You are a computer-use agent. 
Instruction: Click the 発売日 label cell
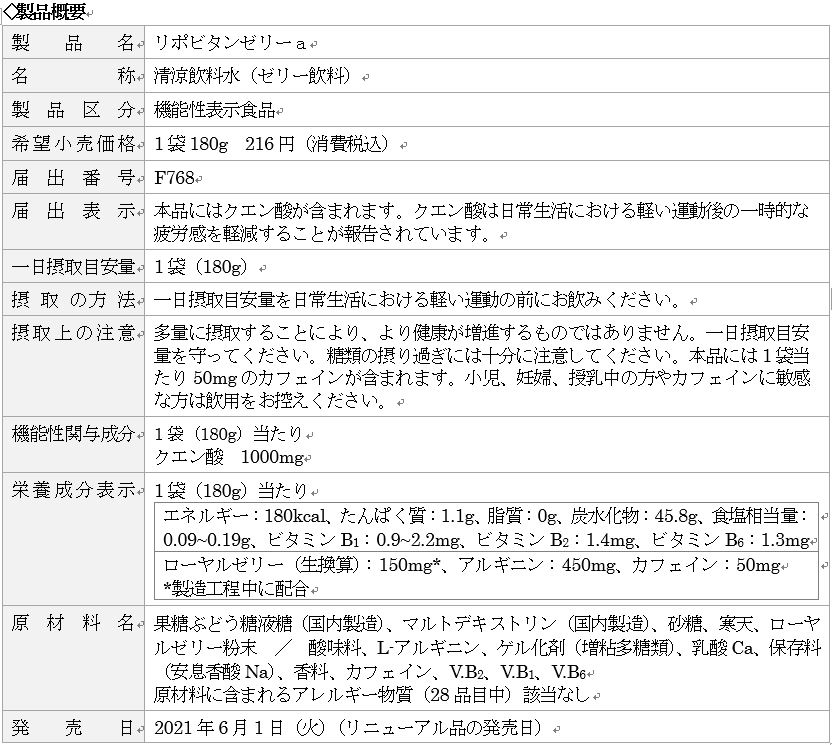[72, 727]
